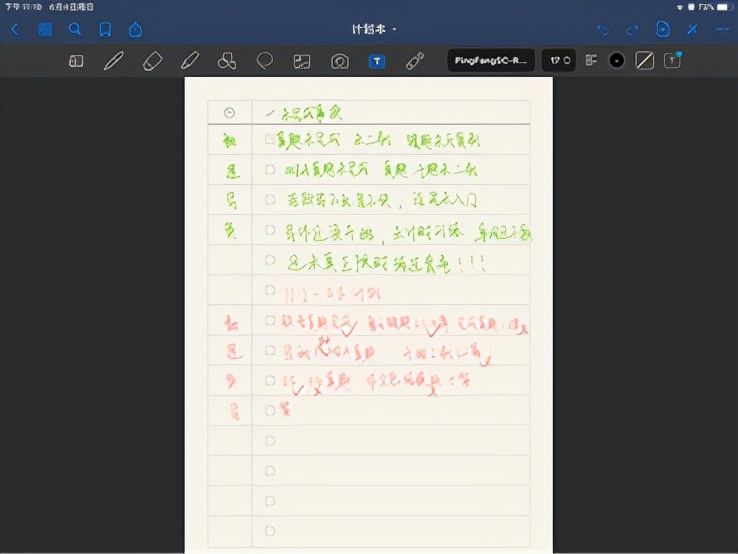Viewport: 738px width, 554px height.
Task: Click the circle icon in the table header cell
Action: click(229, 112)
